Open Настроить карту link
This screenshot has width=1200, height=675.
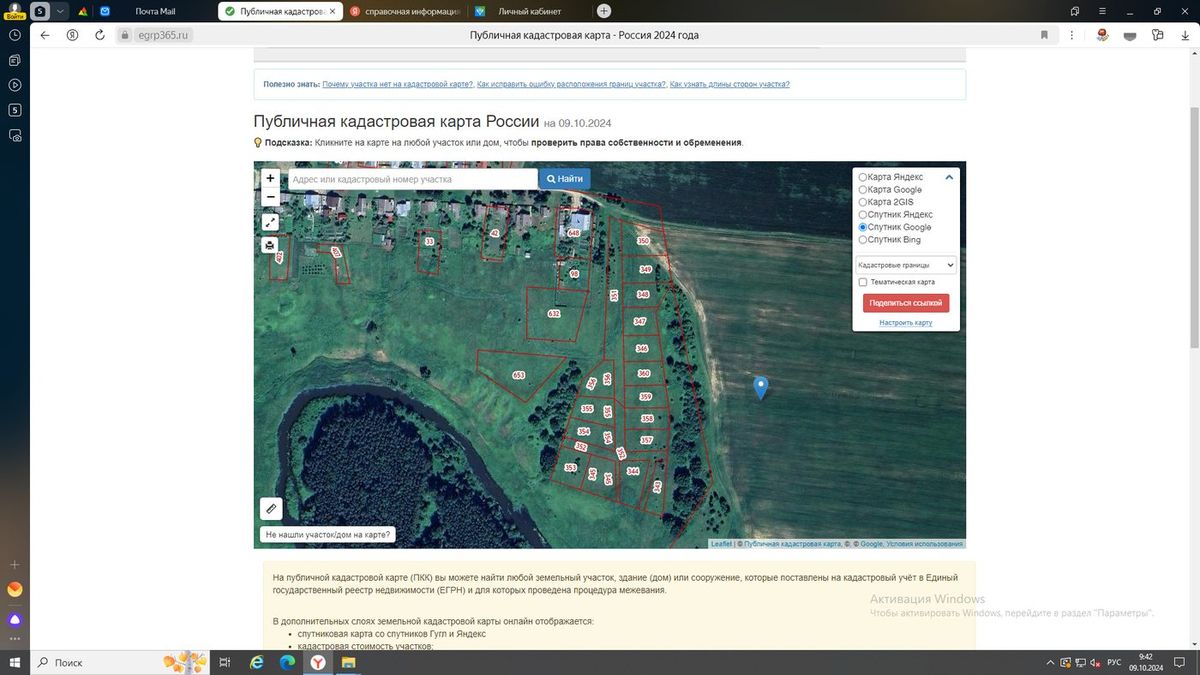pos(906,323)
